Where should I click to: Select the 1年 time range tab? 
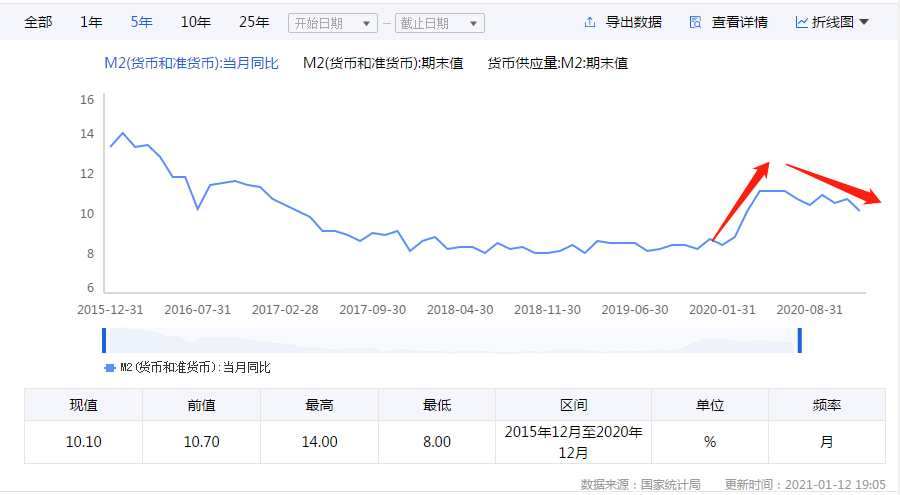click(91, 22)
